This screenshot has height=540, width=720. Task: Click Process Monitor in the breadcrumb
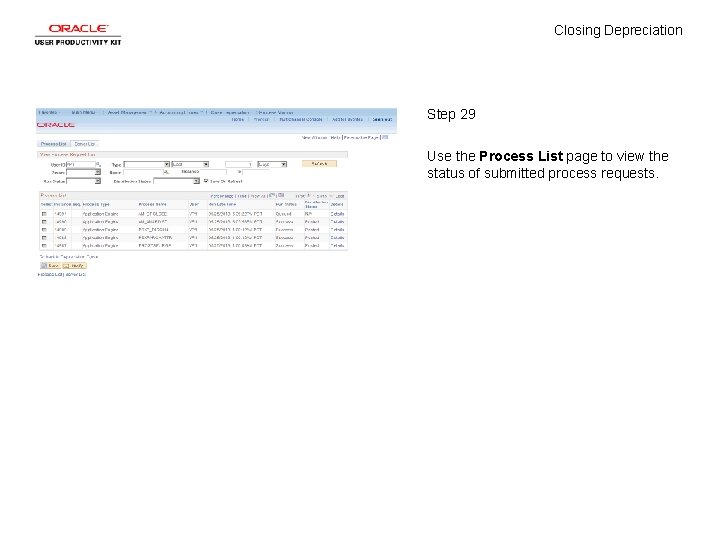tap(276, 112)
